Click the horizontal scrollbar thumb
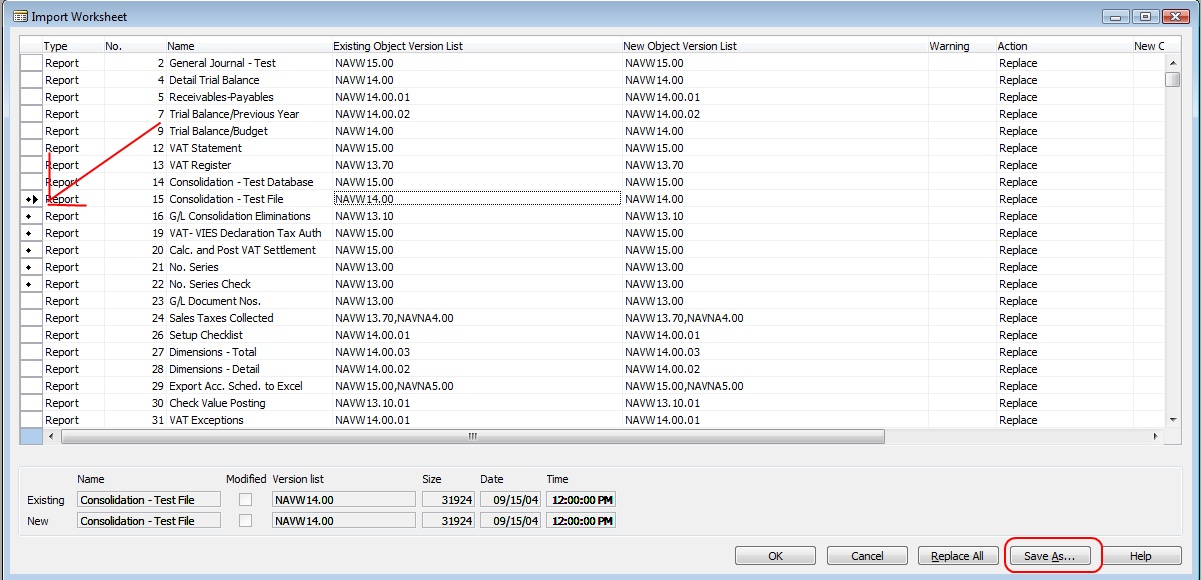This screenshot has width=1201, height=580. coord(472,437)
